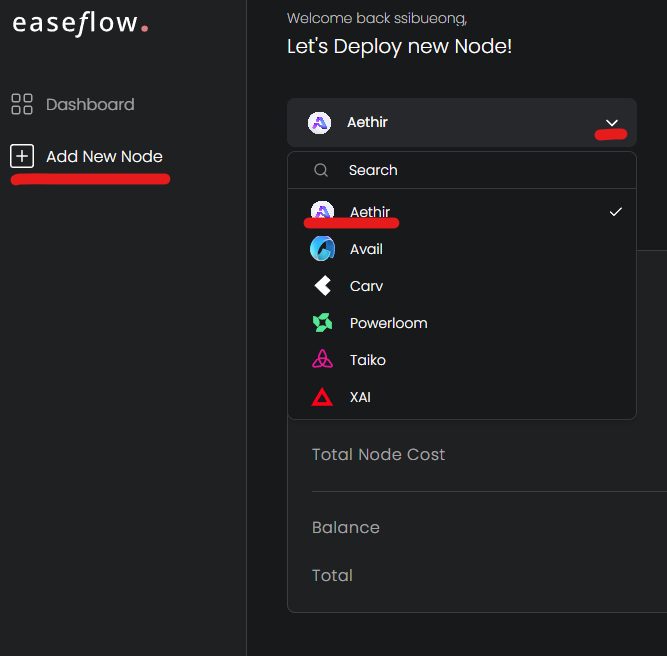Pick Taiko from the node list
This screenshot has height=656, width=667.
point(462,360)
